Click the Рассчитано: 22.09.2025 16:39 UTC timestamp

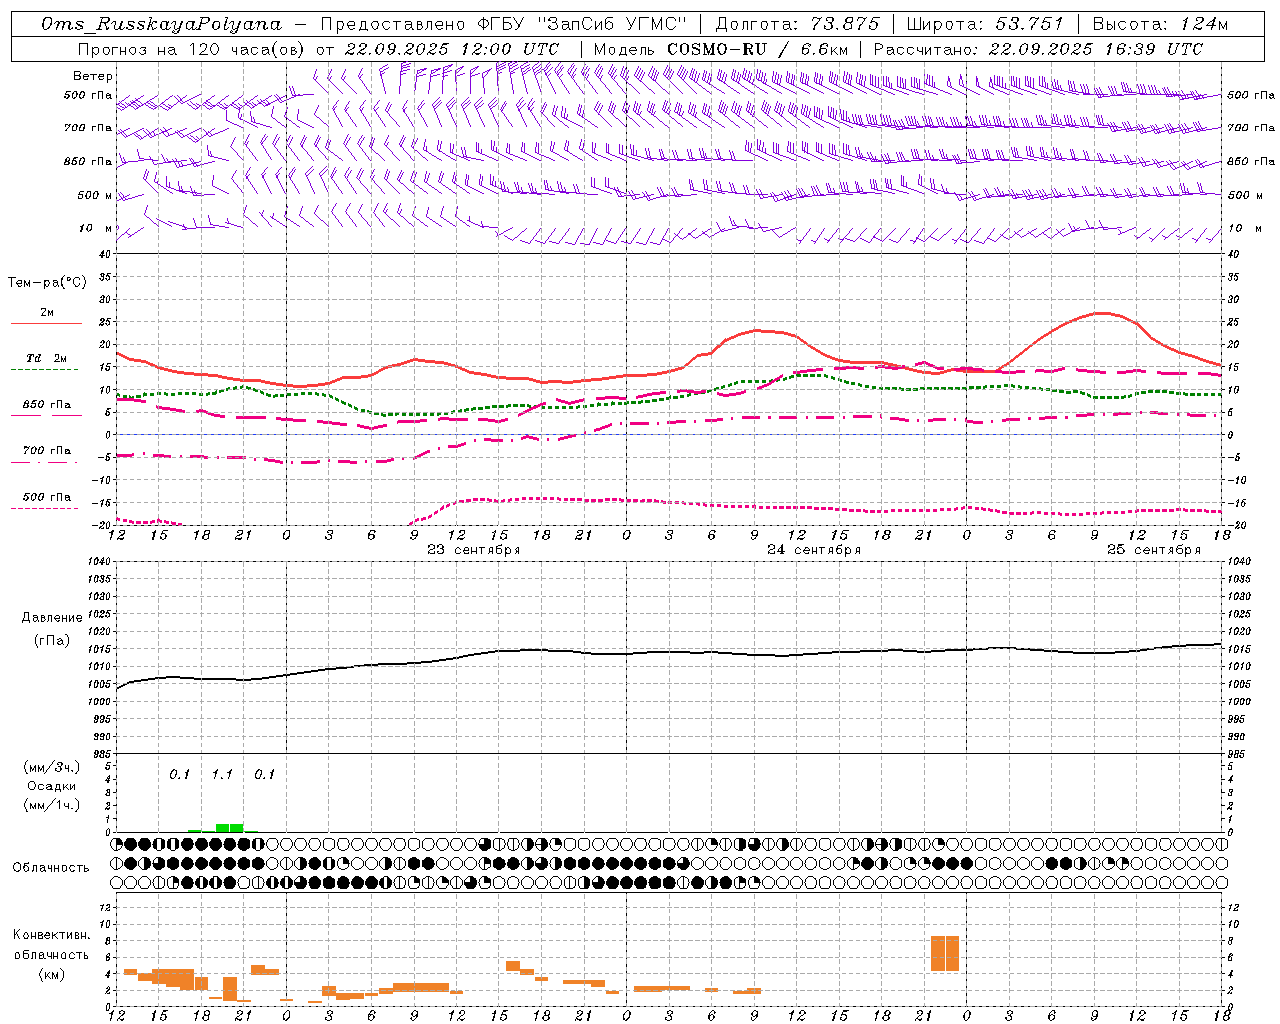(x=1038, y=49)
